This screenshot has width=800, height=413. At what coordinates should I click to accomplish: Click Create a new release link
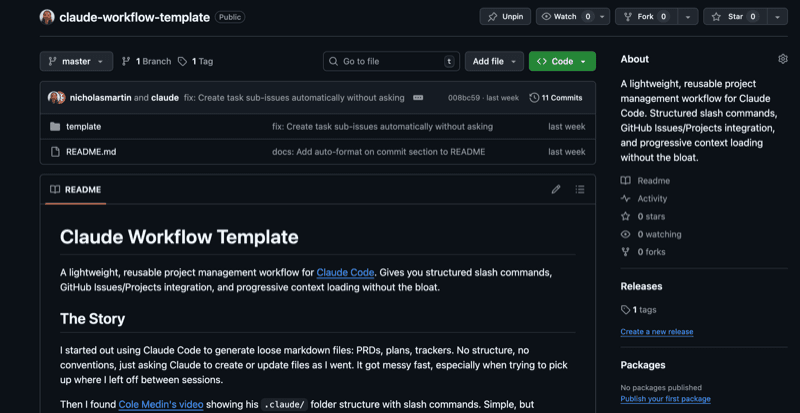656,331
